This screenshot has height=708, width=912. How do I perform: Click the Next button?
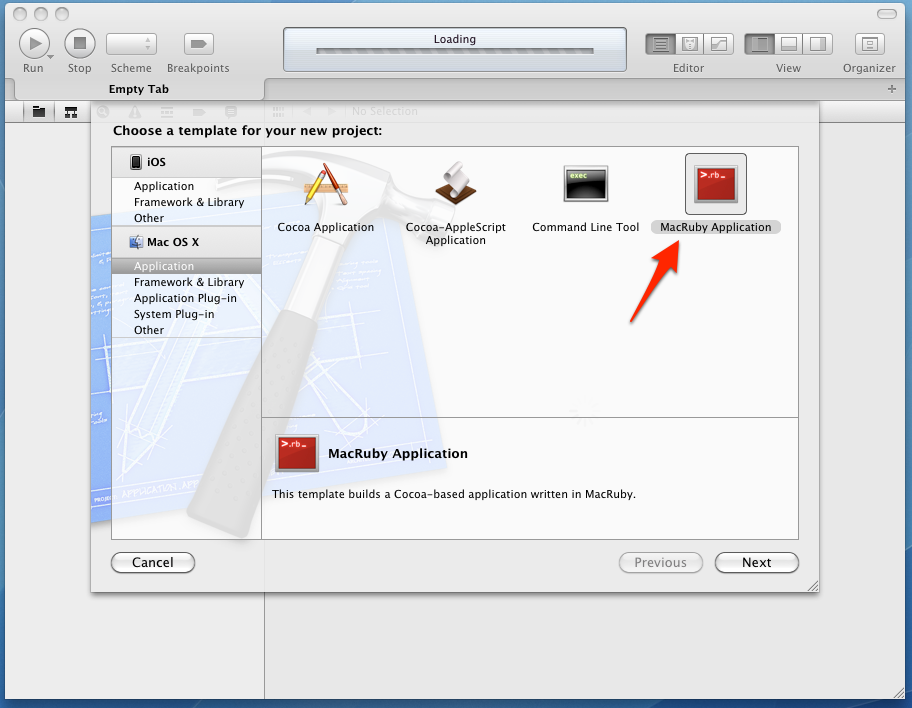coord(757,563)
